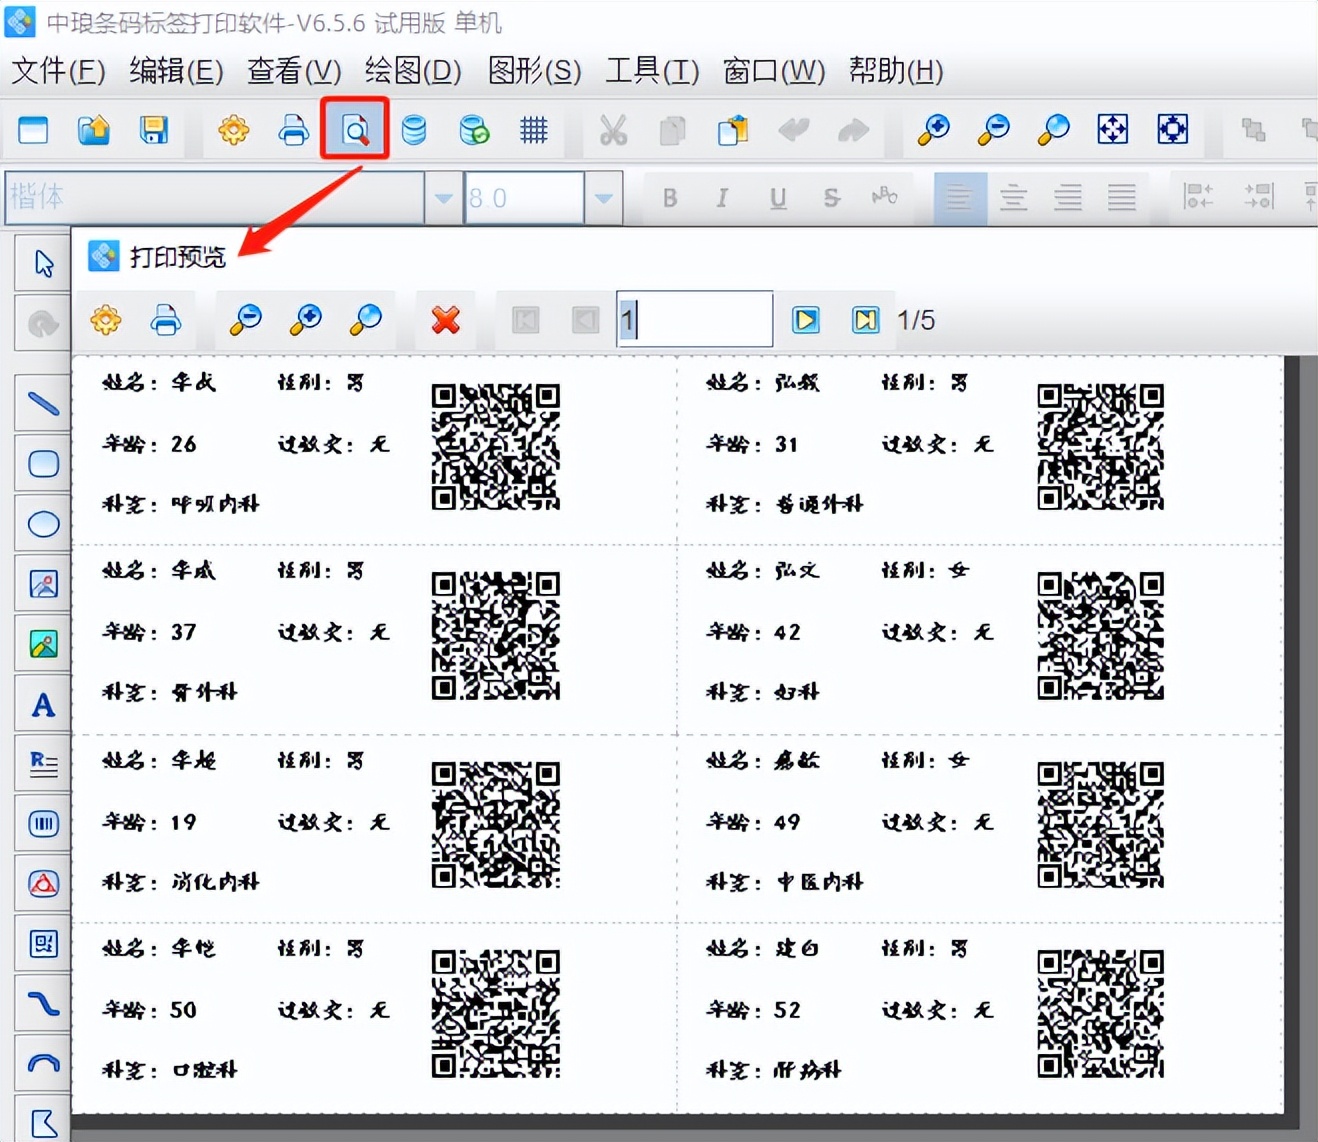
Task: Click the page number field
Action: (x=695, y=319)
